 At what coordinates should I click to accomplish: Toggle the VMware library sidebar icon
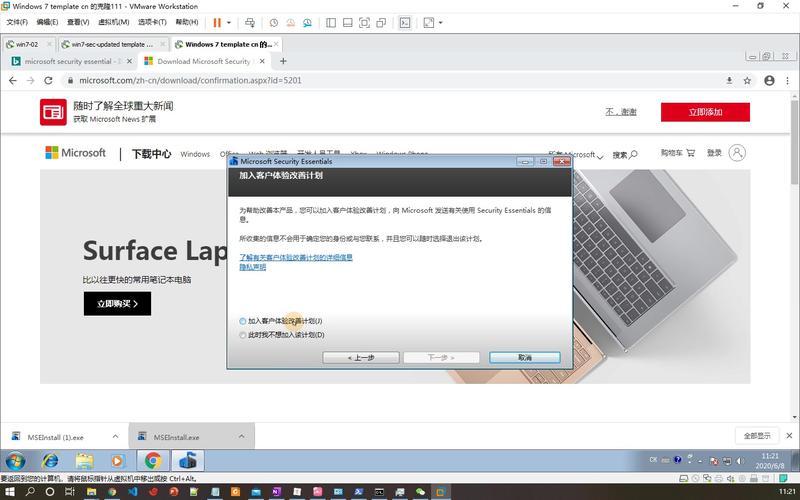point(331,22)
